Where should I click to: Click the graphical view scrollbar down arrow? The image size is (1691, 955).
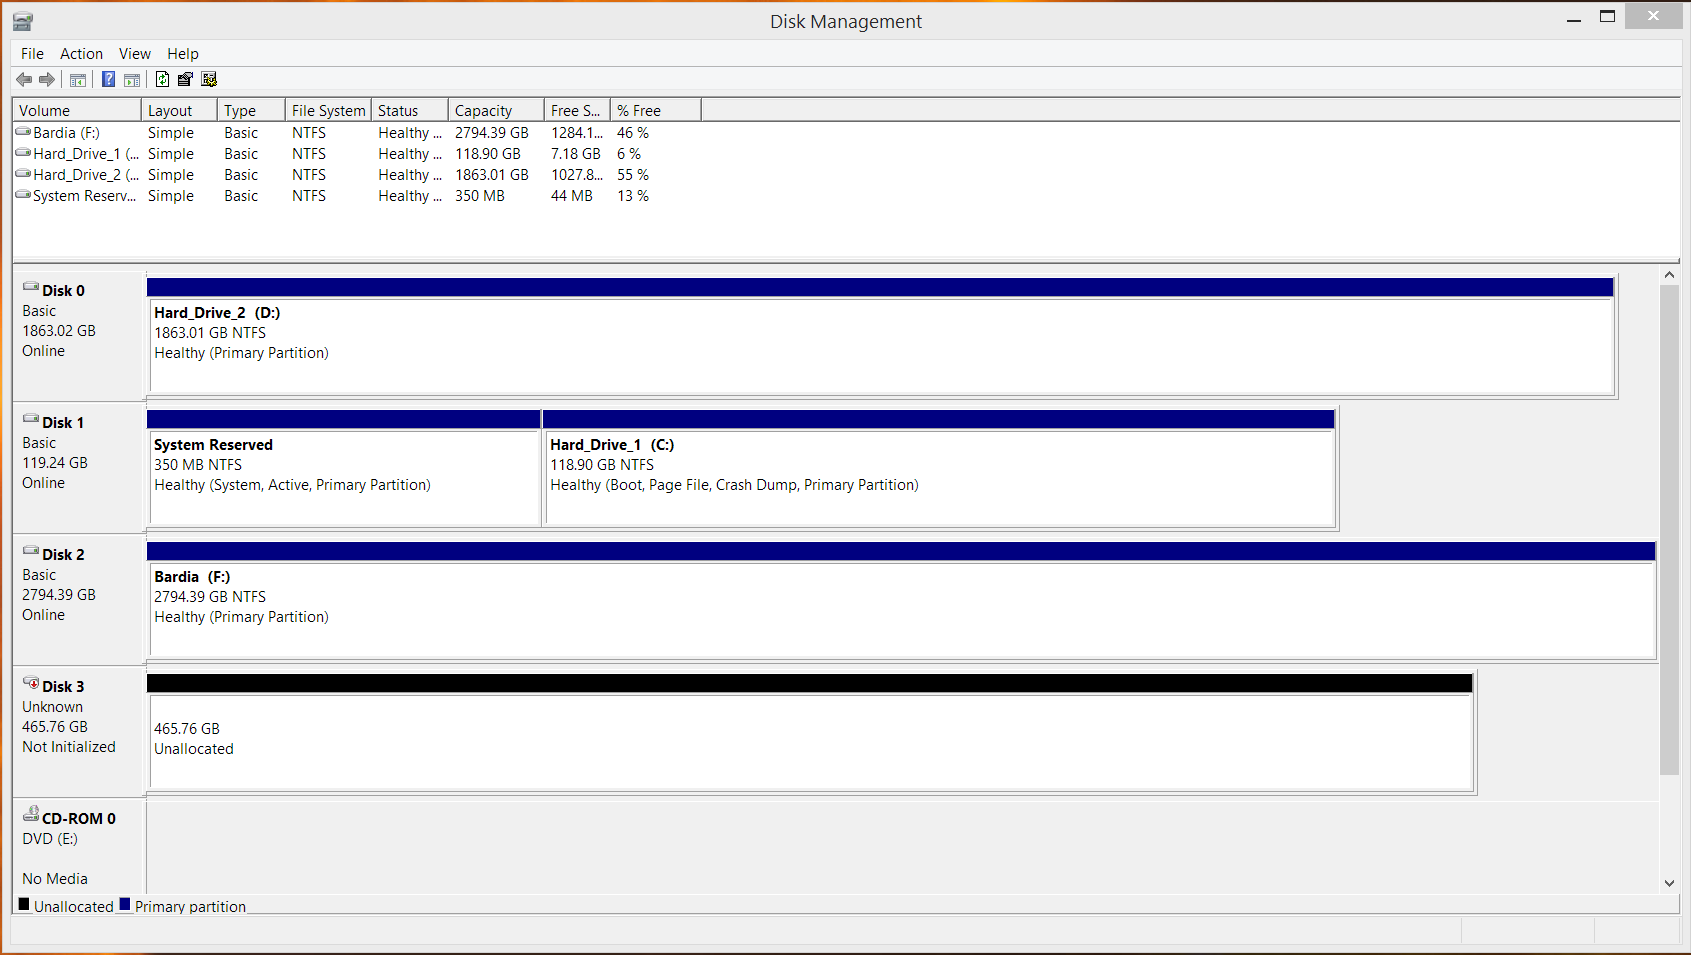tap(1669, 883)
